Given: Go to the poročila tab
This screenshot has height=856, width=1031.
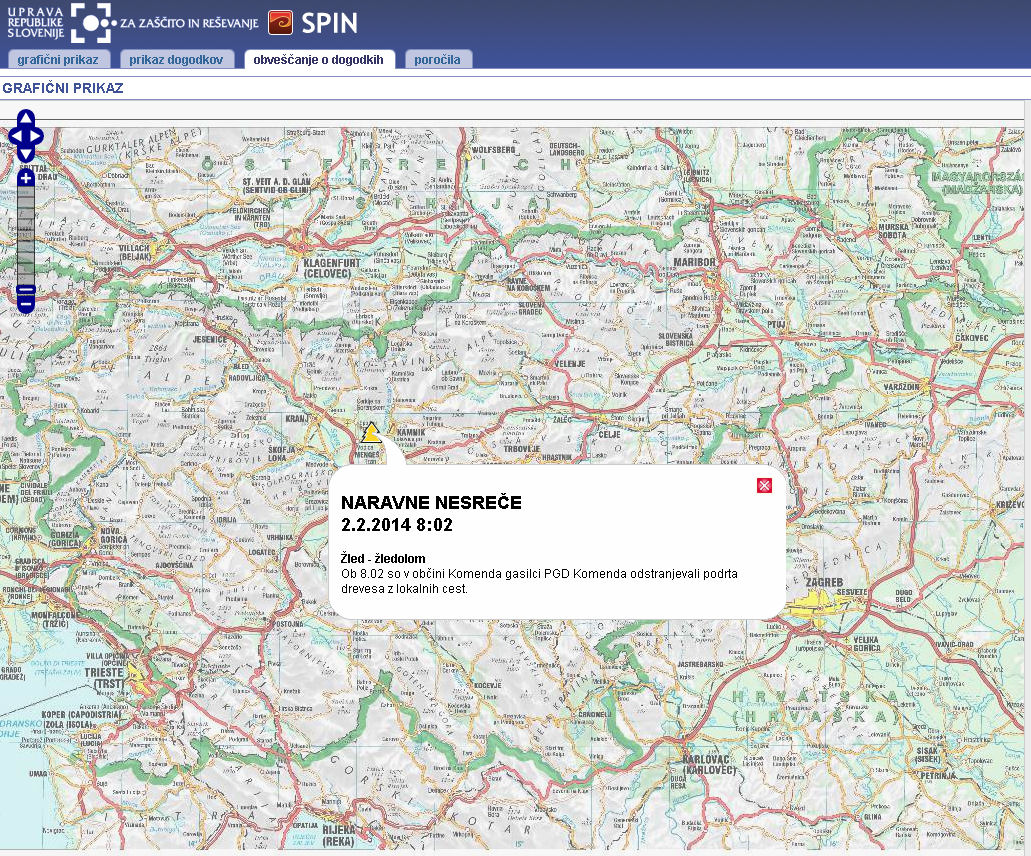Looking at the screenshot, I should [437, 59].
